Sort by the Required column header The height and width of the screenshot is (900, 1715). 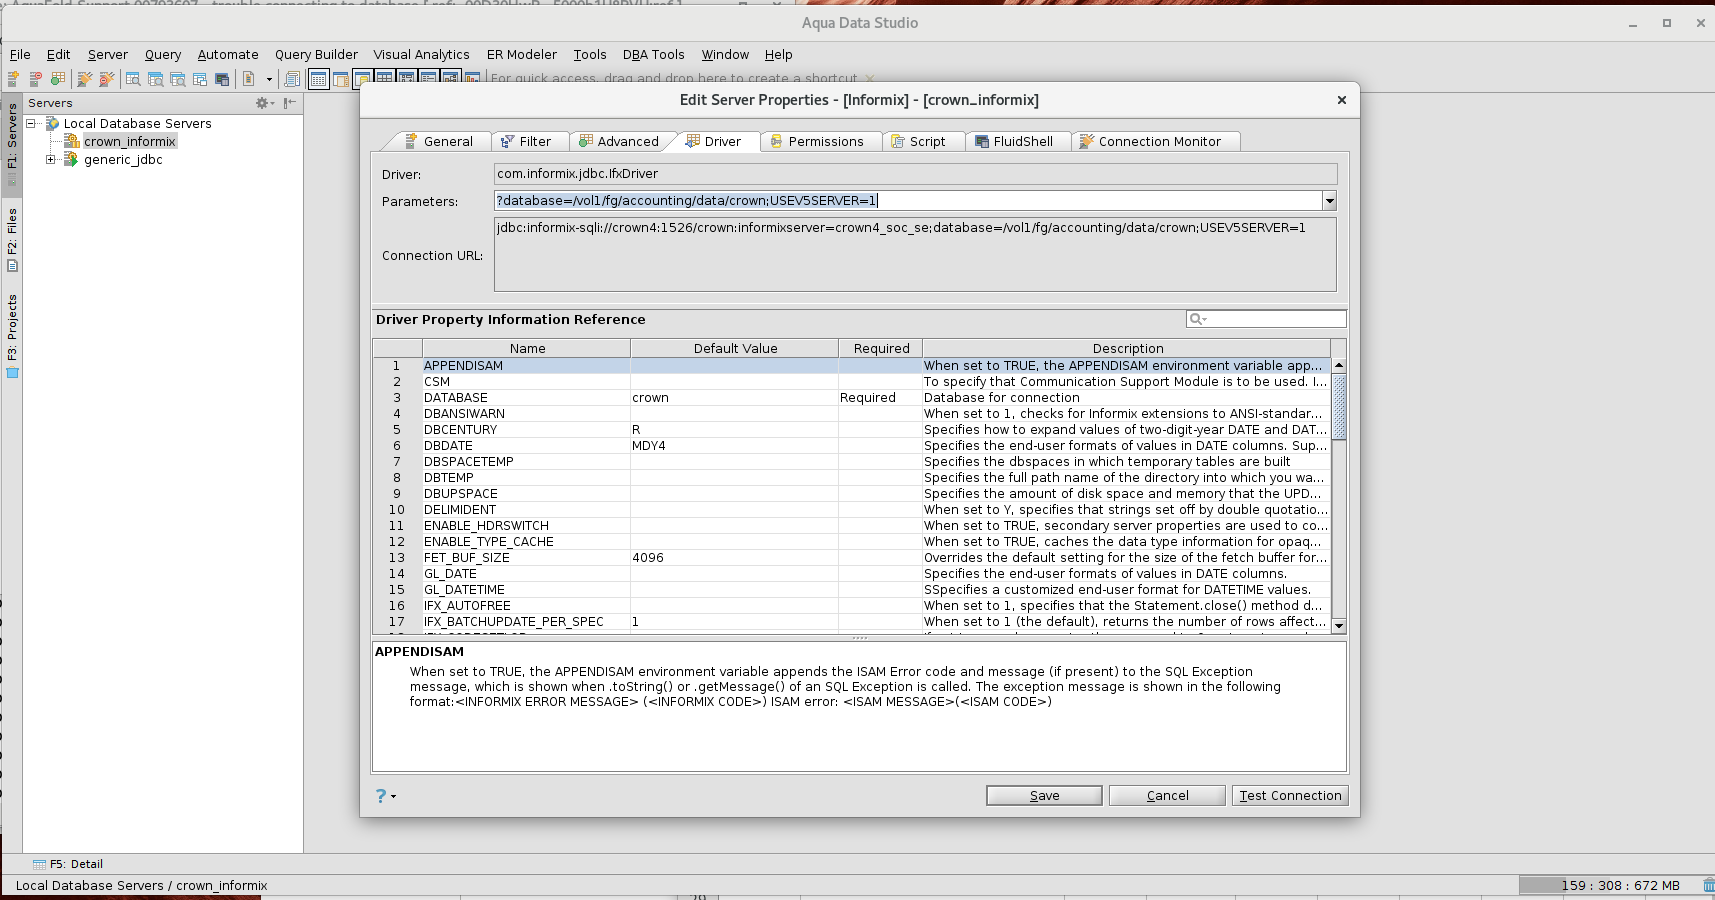point(881,349)
